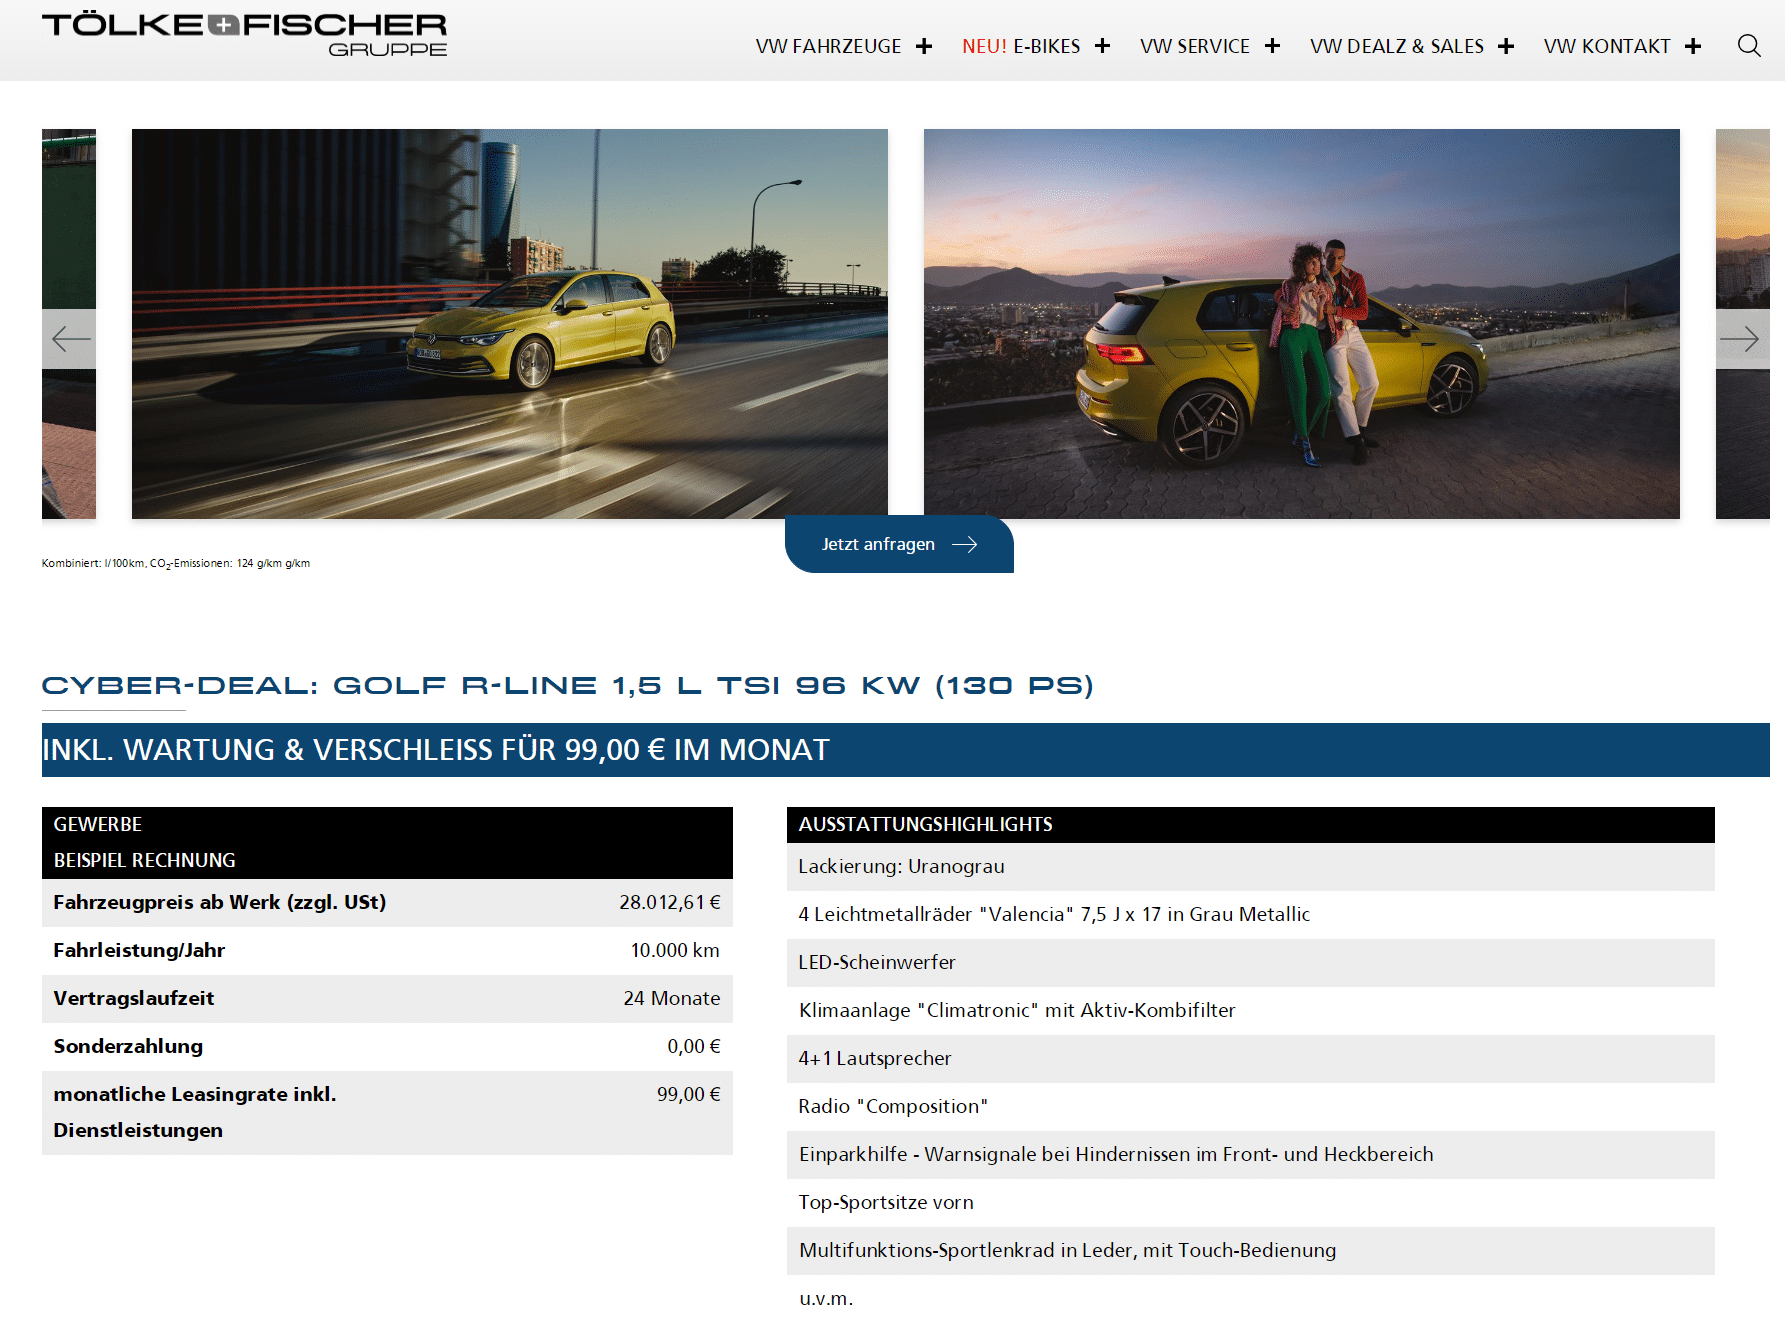Click the Ausstattungshighlights header
Image resolution: width=1785 pixels, height=1333 pixels.
coord(1251,825)
